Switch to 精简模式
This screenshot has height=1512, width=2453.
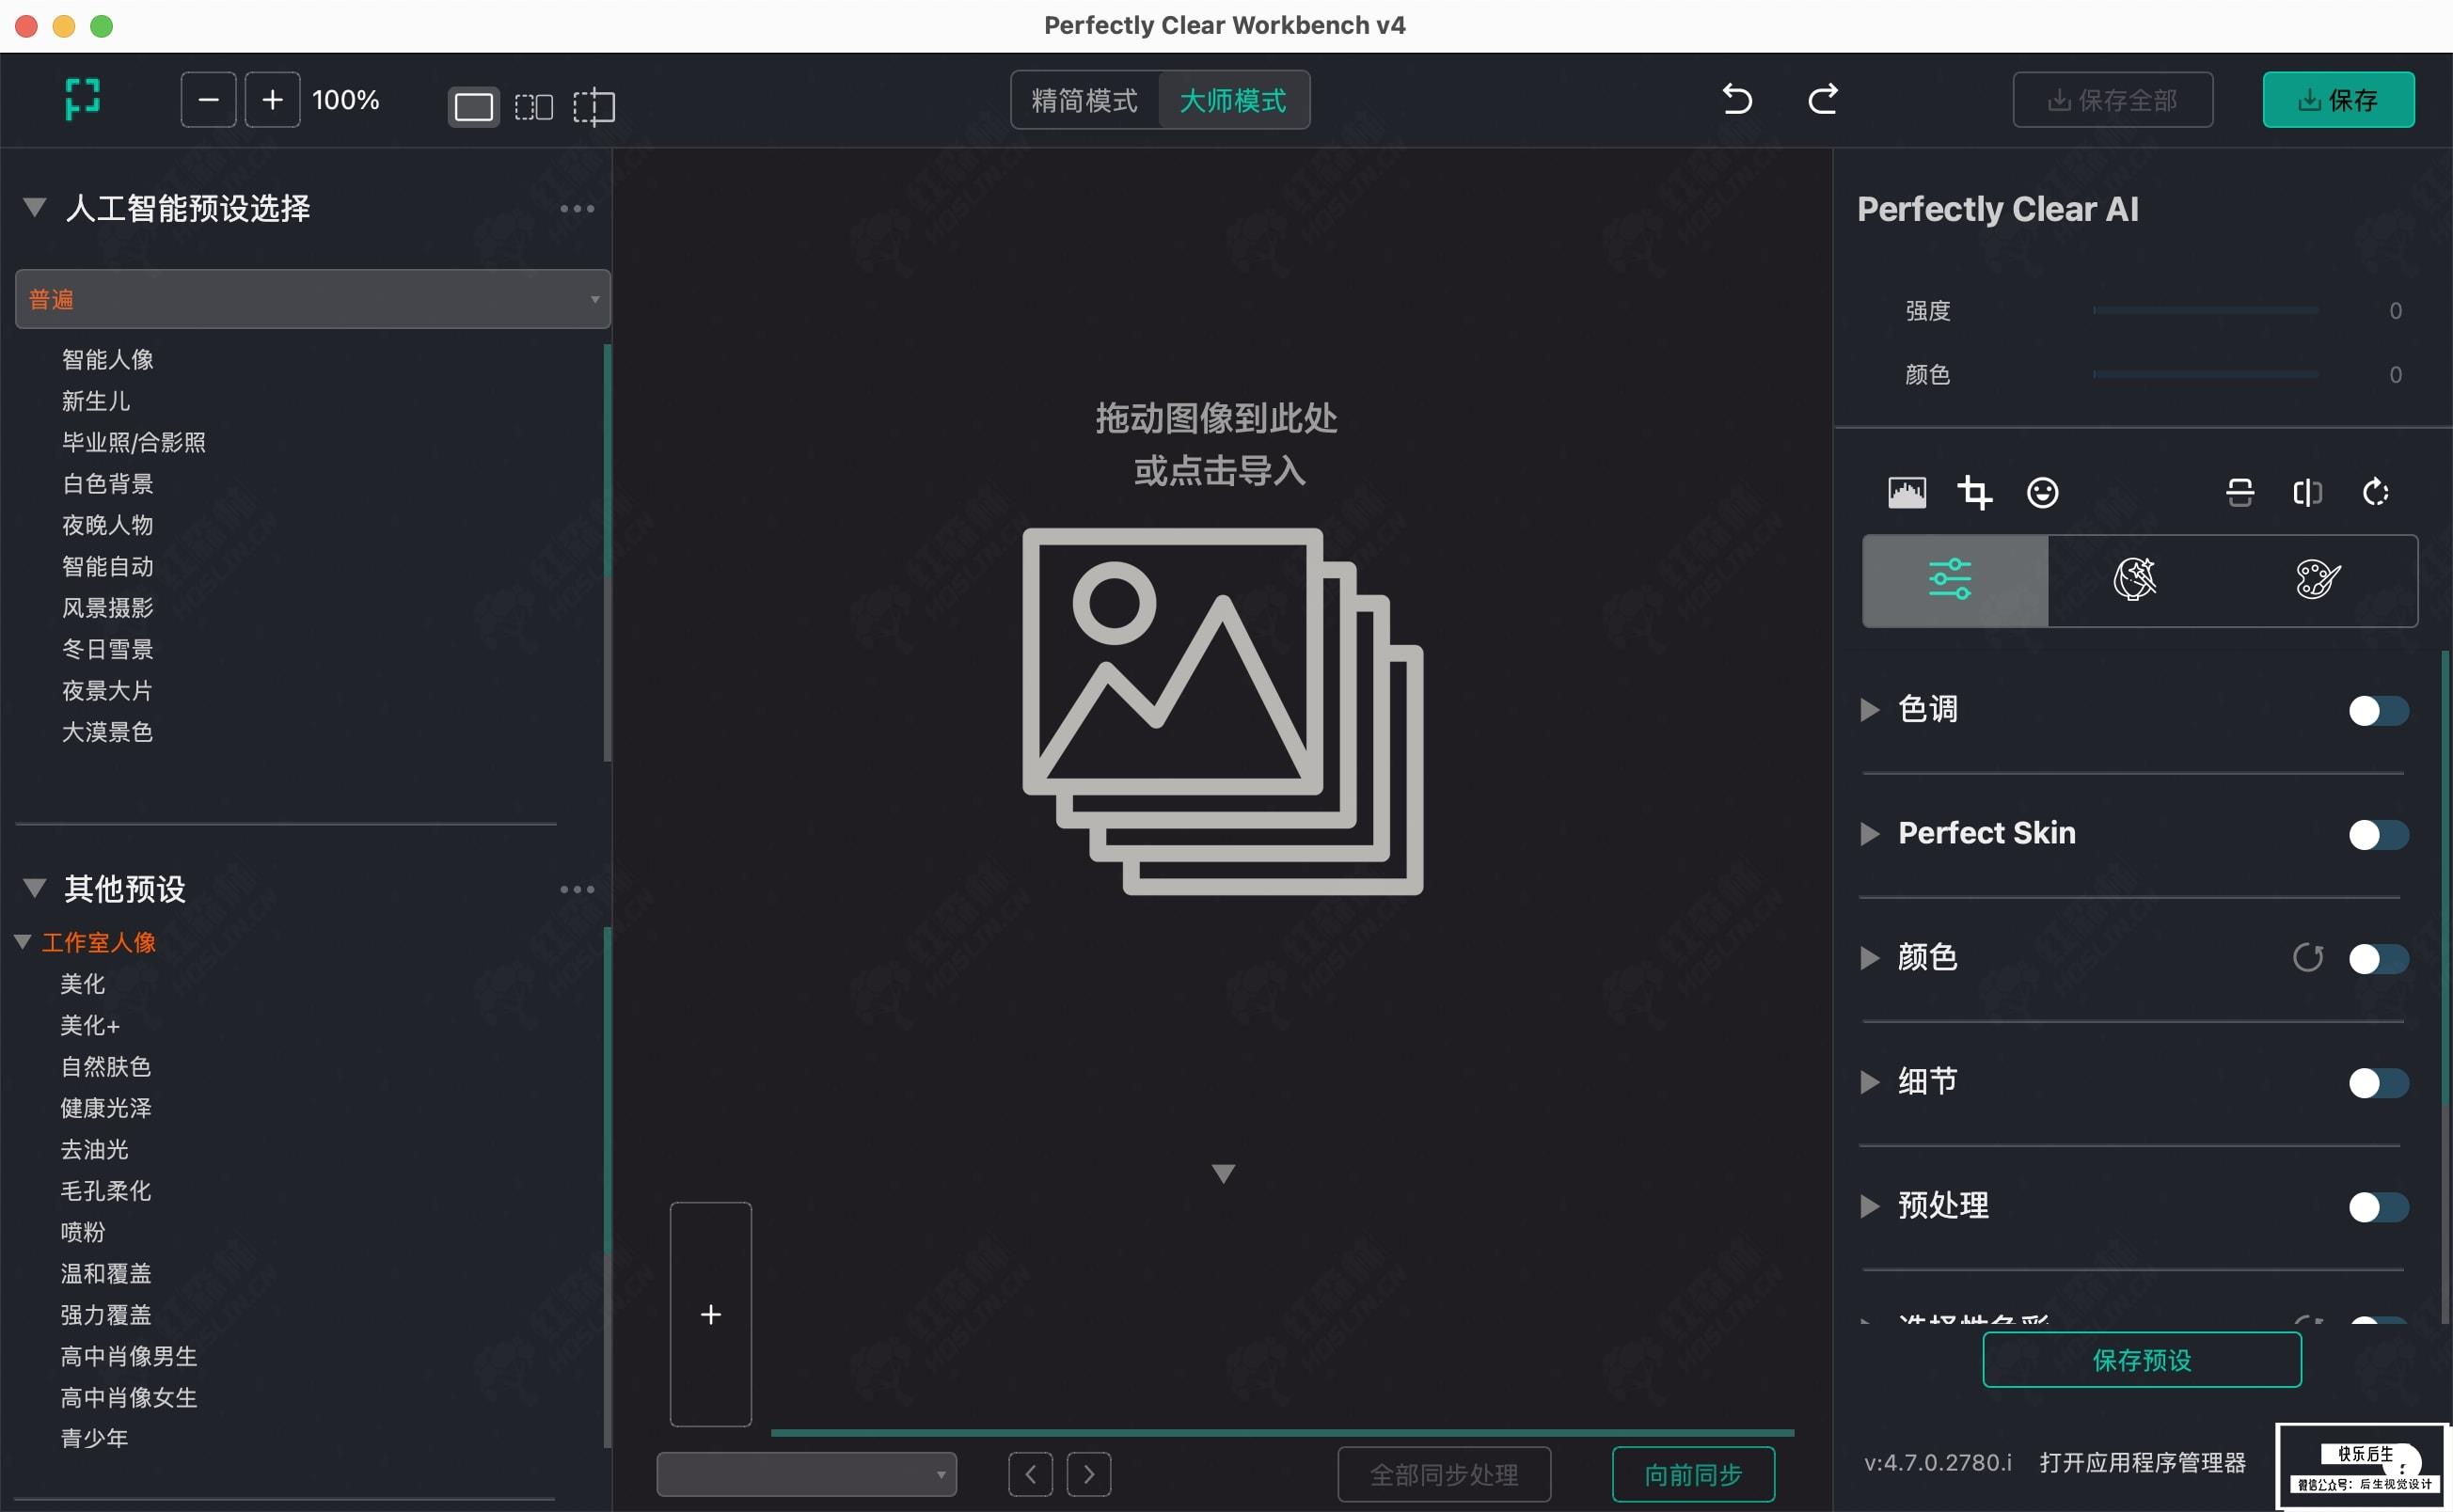(1085, 100)
